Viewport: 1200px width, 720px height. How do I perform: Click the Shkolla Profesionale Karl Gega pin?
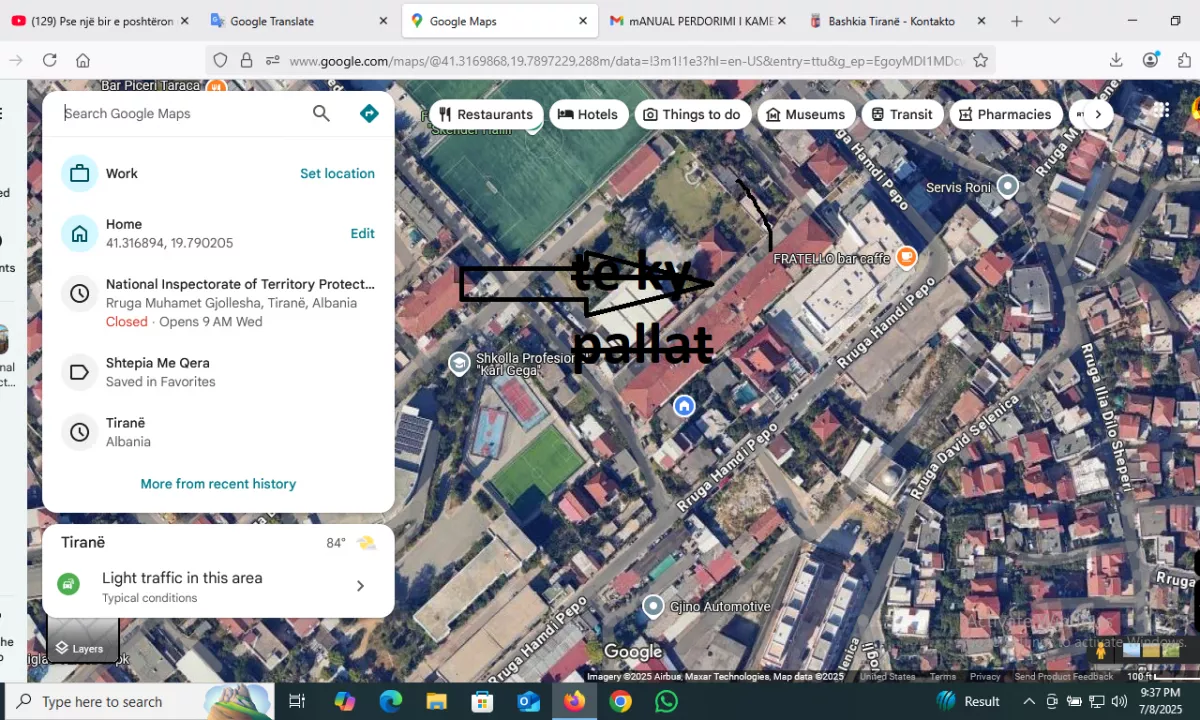click(x=459, y=362)
